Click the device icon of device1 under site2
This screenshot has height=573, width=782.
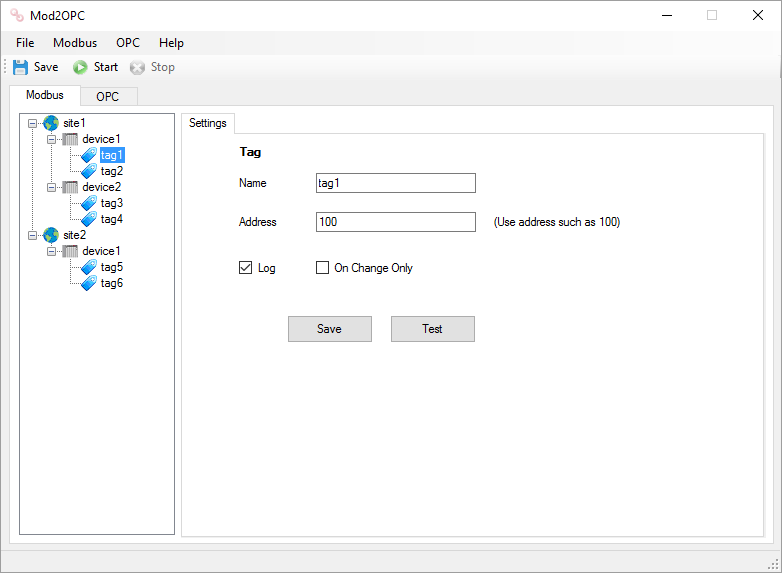tap(70, 251)
